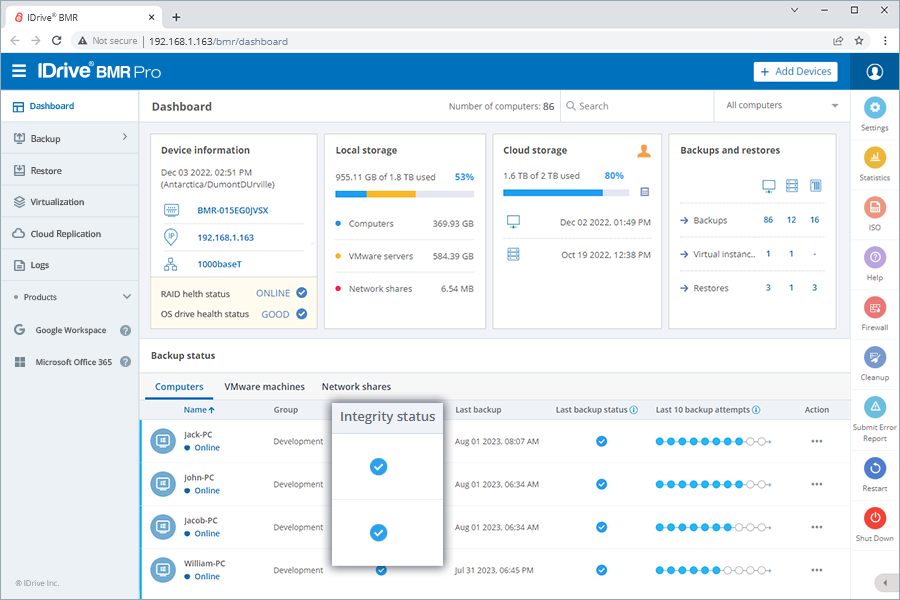Open actions menu for Jack-PC
The image size is (900, 600).
point(817,441)
